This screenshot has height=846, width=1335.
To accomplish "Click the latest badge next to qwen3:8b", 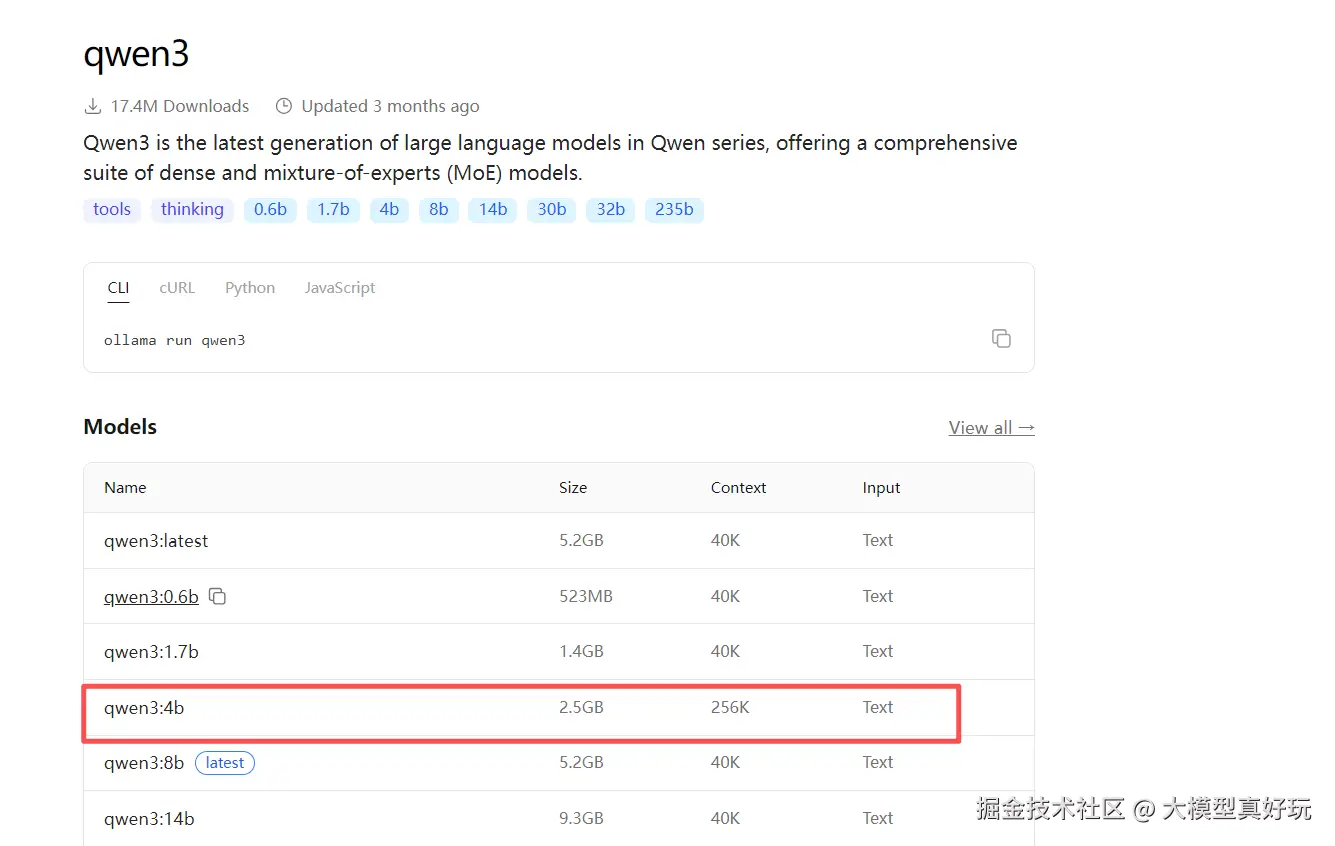I will pos(225,763).
